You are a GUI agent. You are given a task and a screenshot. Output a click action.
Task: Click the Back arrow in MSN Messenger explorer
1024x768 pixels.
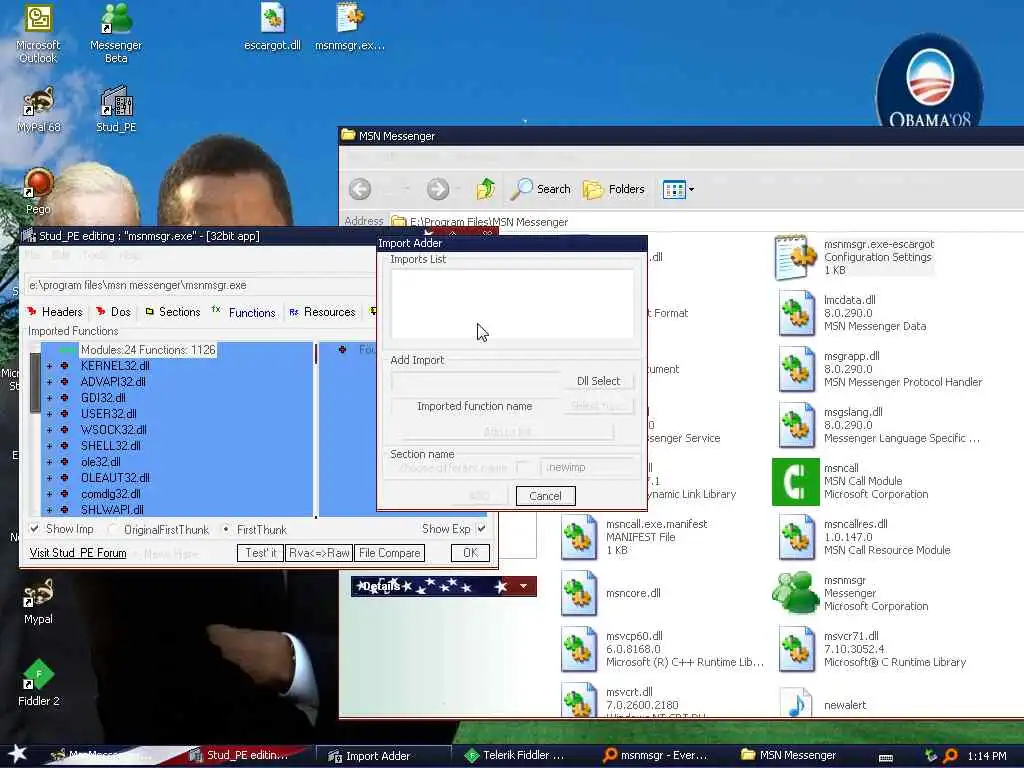(360, 189)
